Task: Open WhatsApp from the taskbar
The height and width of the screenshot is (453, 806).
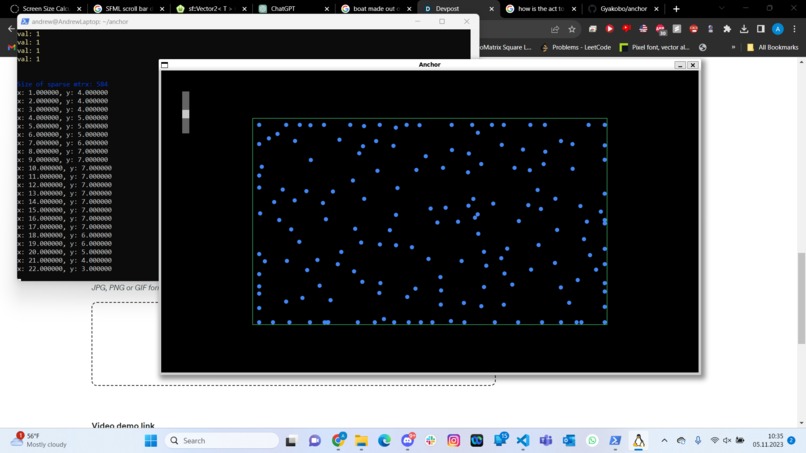Action: 592,441
